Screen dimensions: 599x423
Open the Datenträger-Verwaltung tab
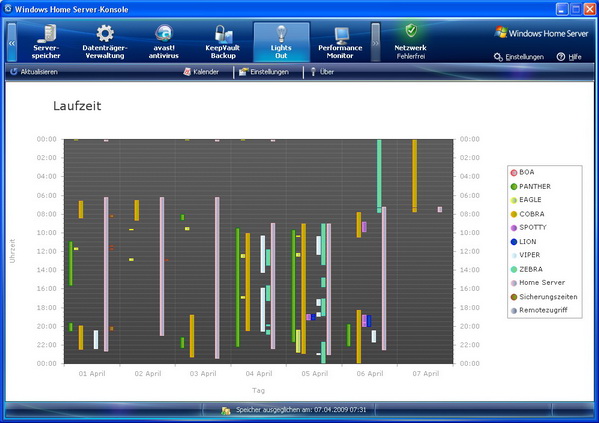point(105,42)
